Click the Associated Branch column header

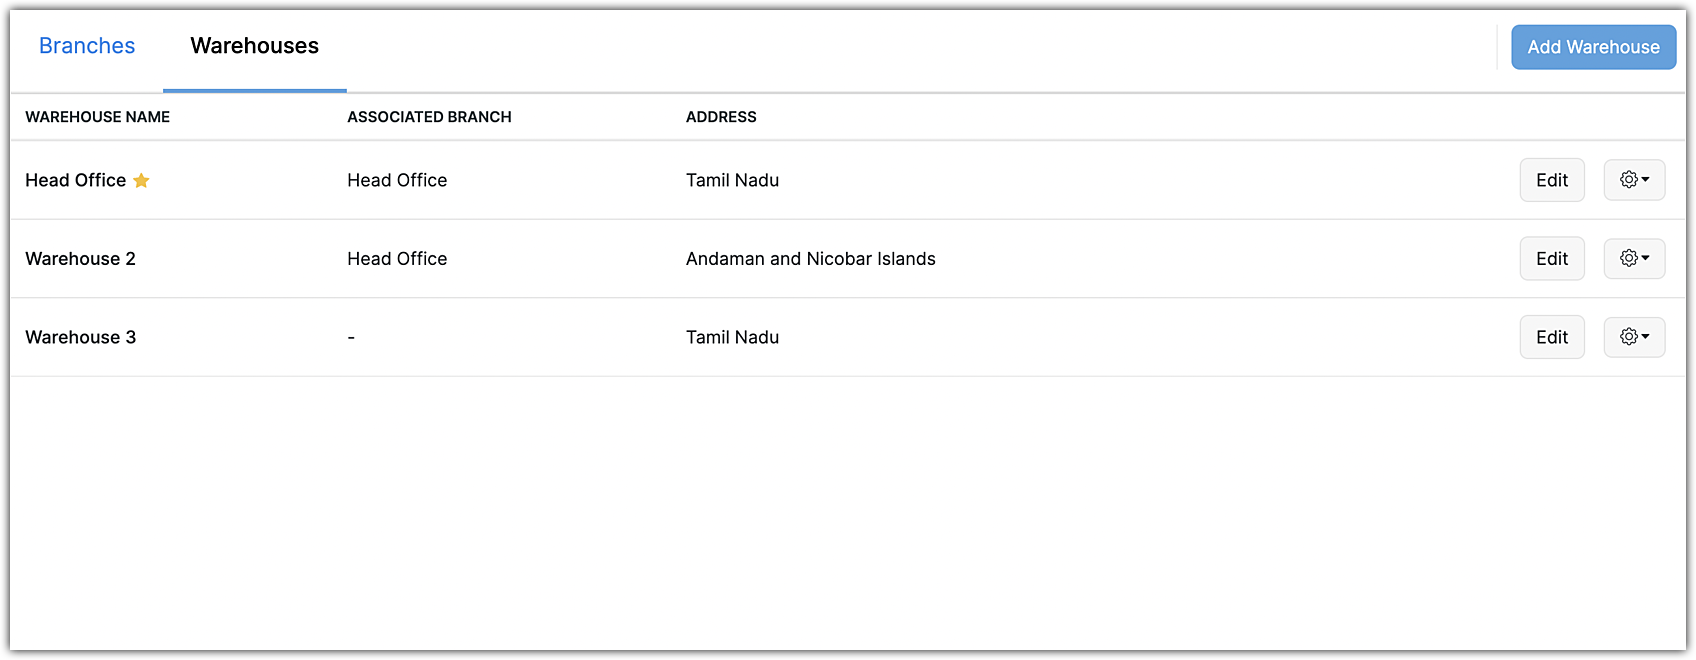point(429,117)
